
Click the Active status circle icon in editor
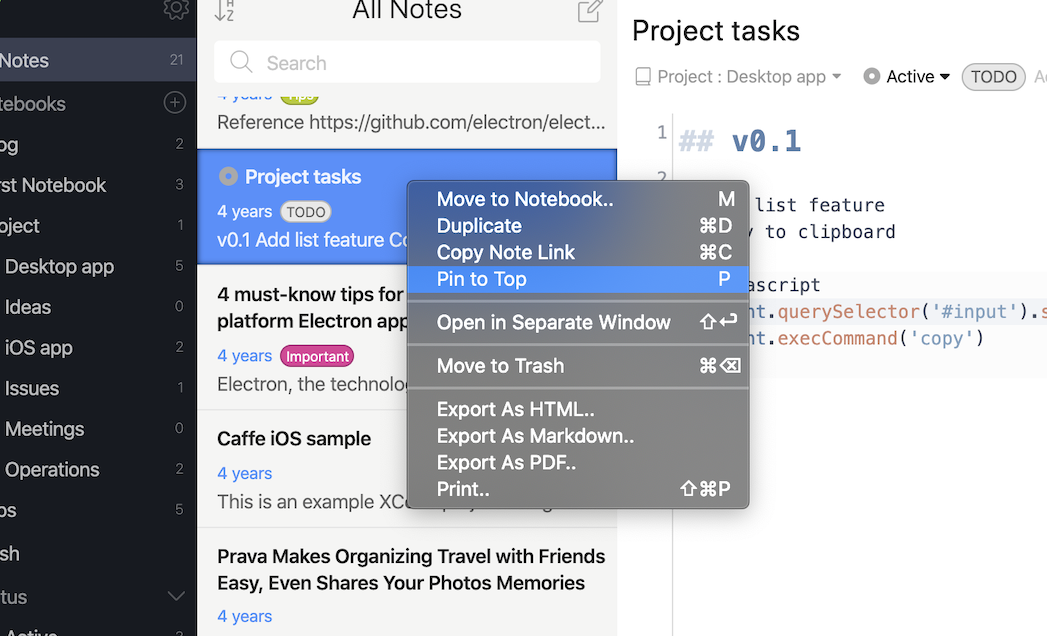tap(872, 77)
